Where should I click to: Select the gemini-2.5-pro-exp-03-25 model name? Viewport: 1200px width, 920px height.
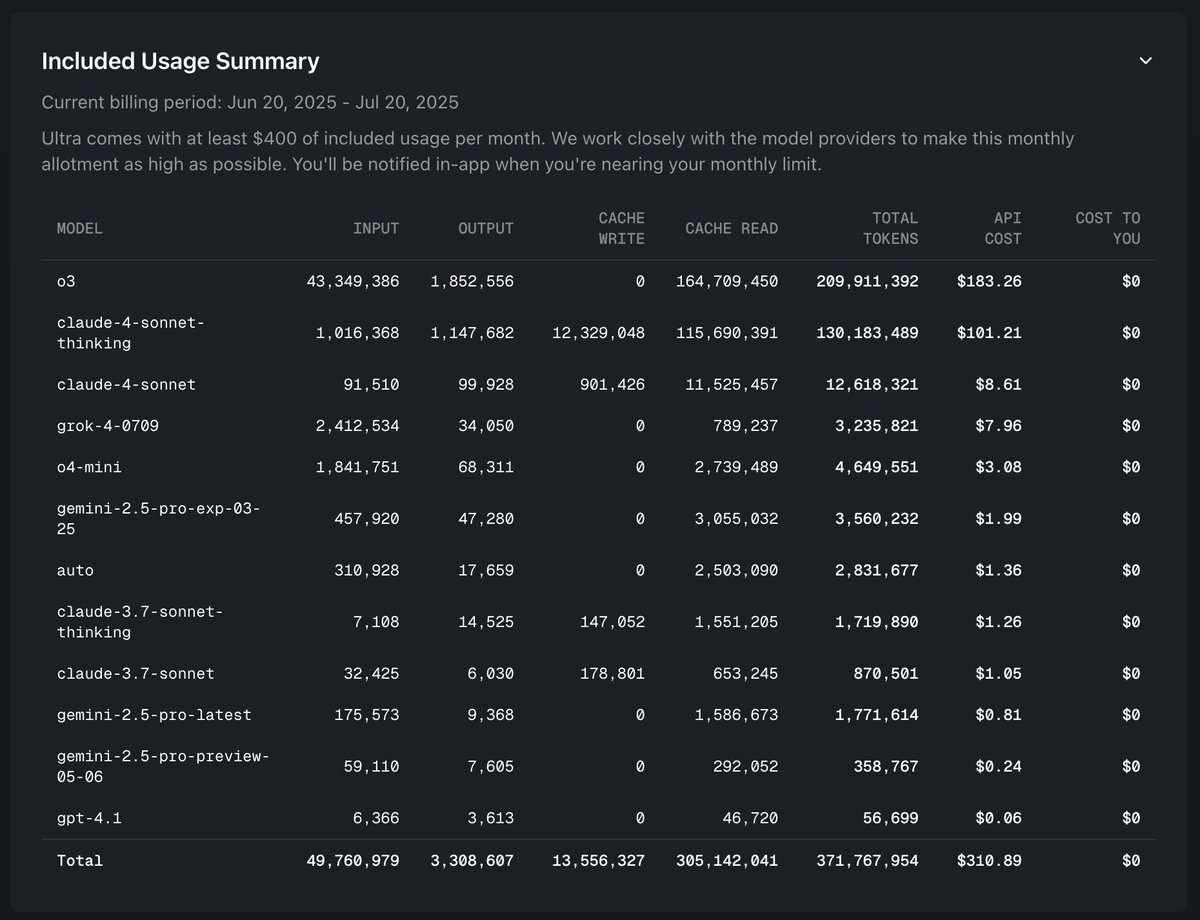point(158,518)
